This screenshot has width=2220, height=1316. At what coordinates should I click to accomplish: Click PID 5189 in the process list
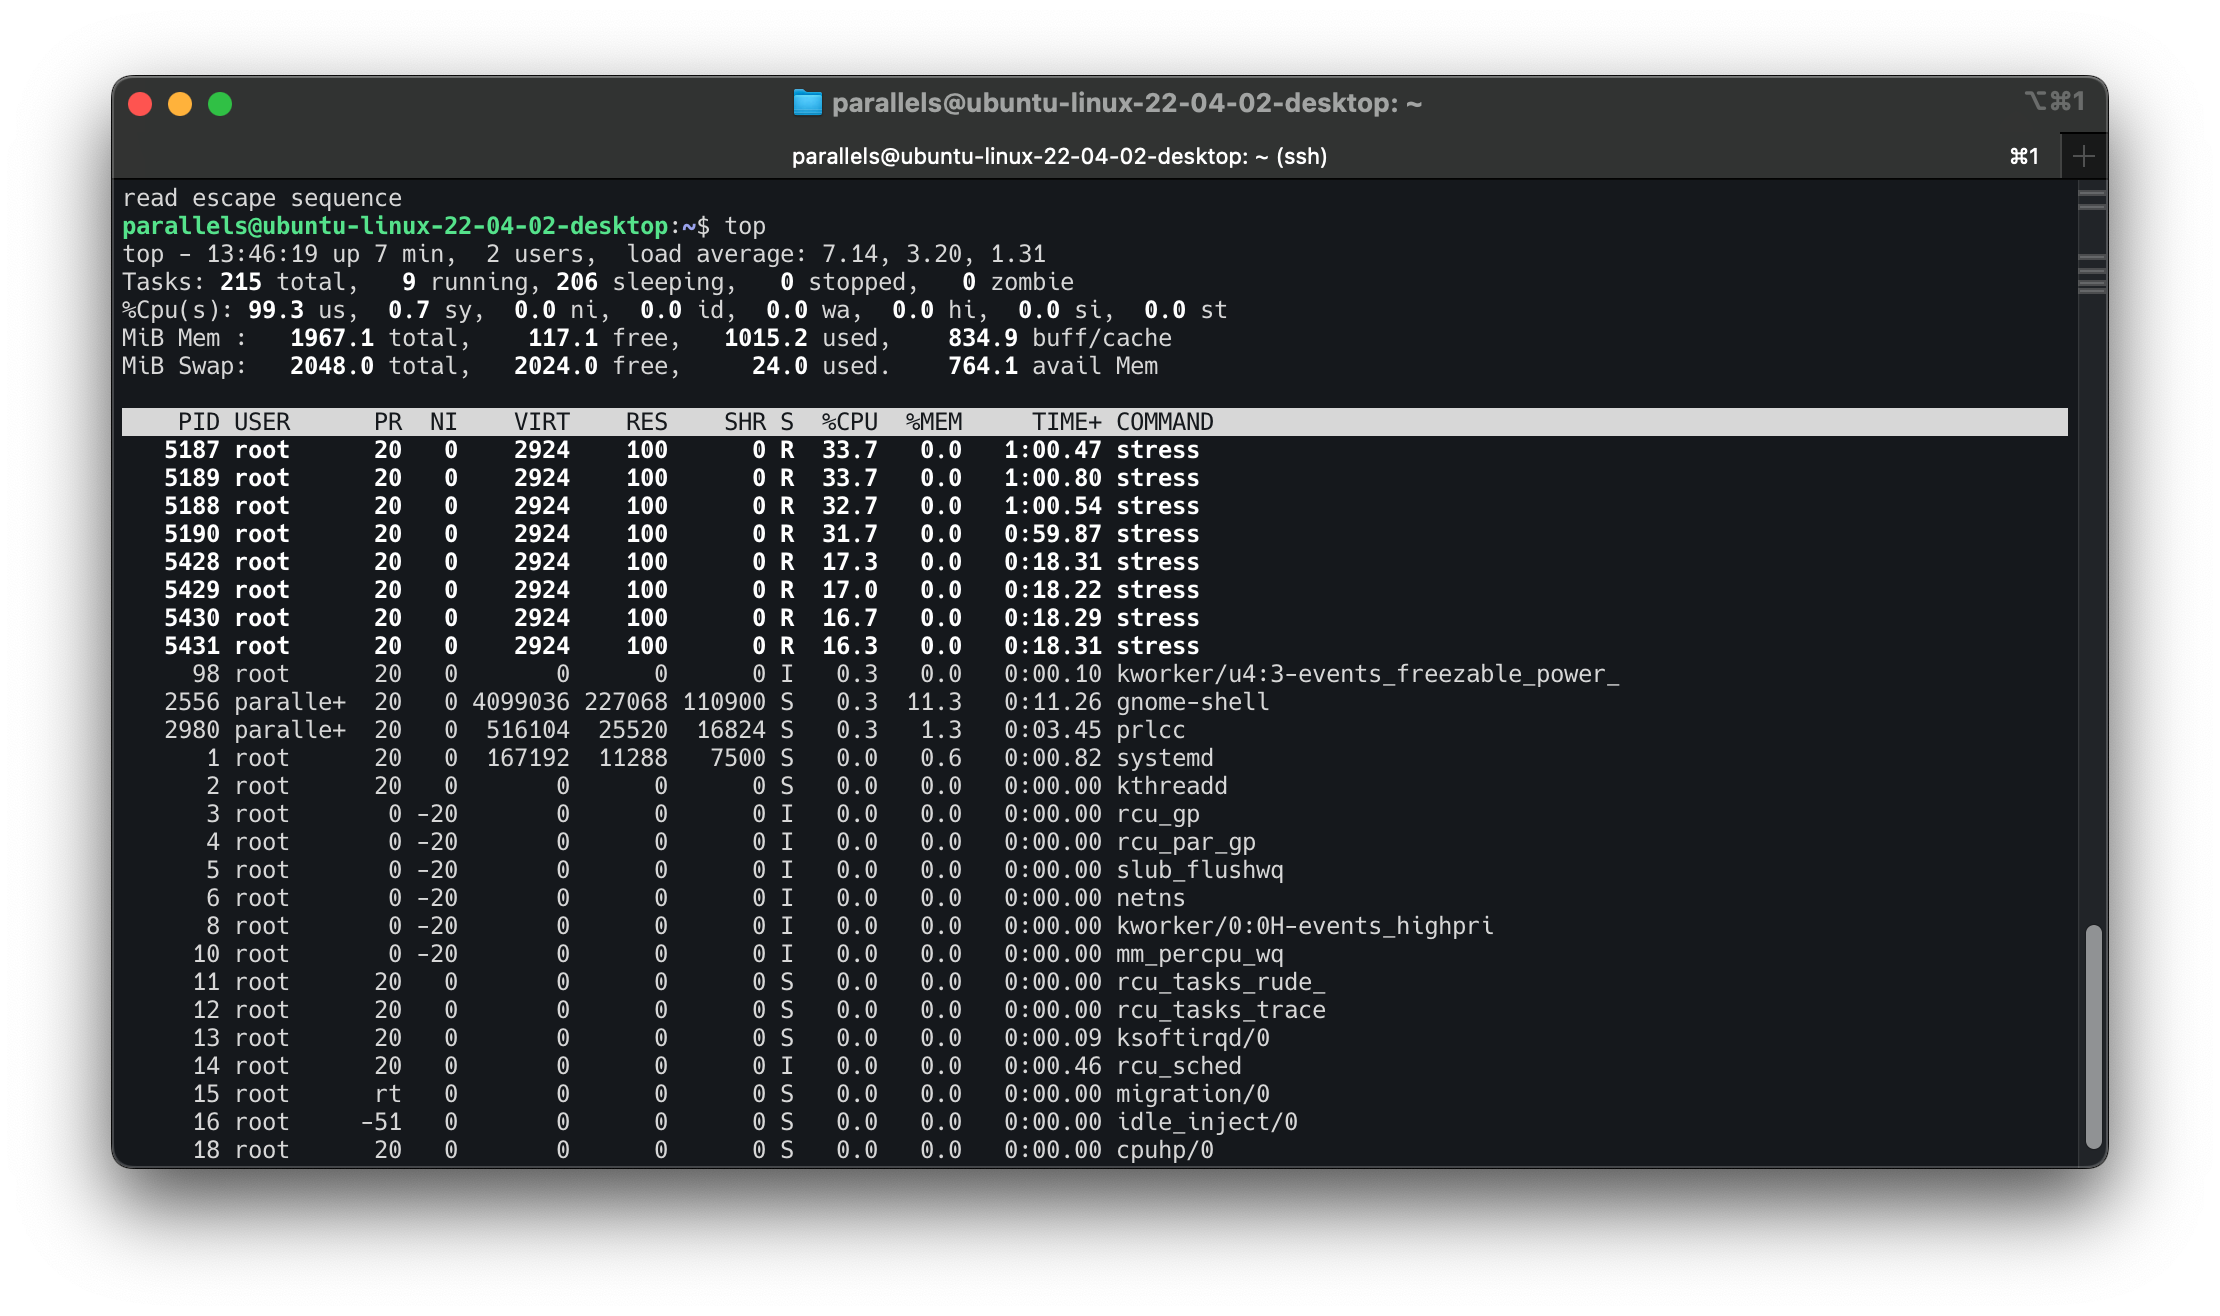[x=192, y=478]
